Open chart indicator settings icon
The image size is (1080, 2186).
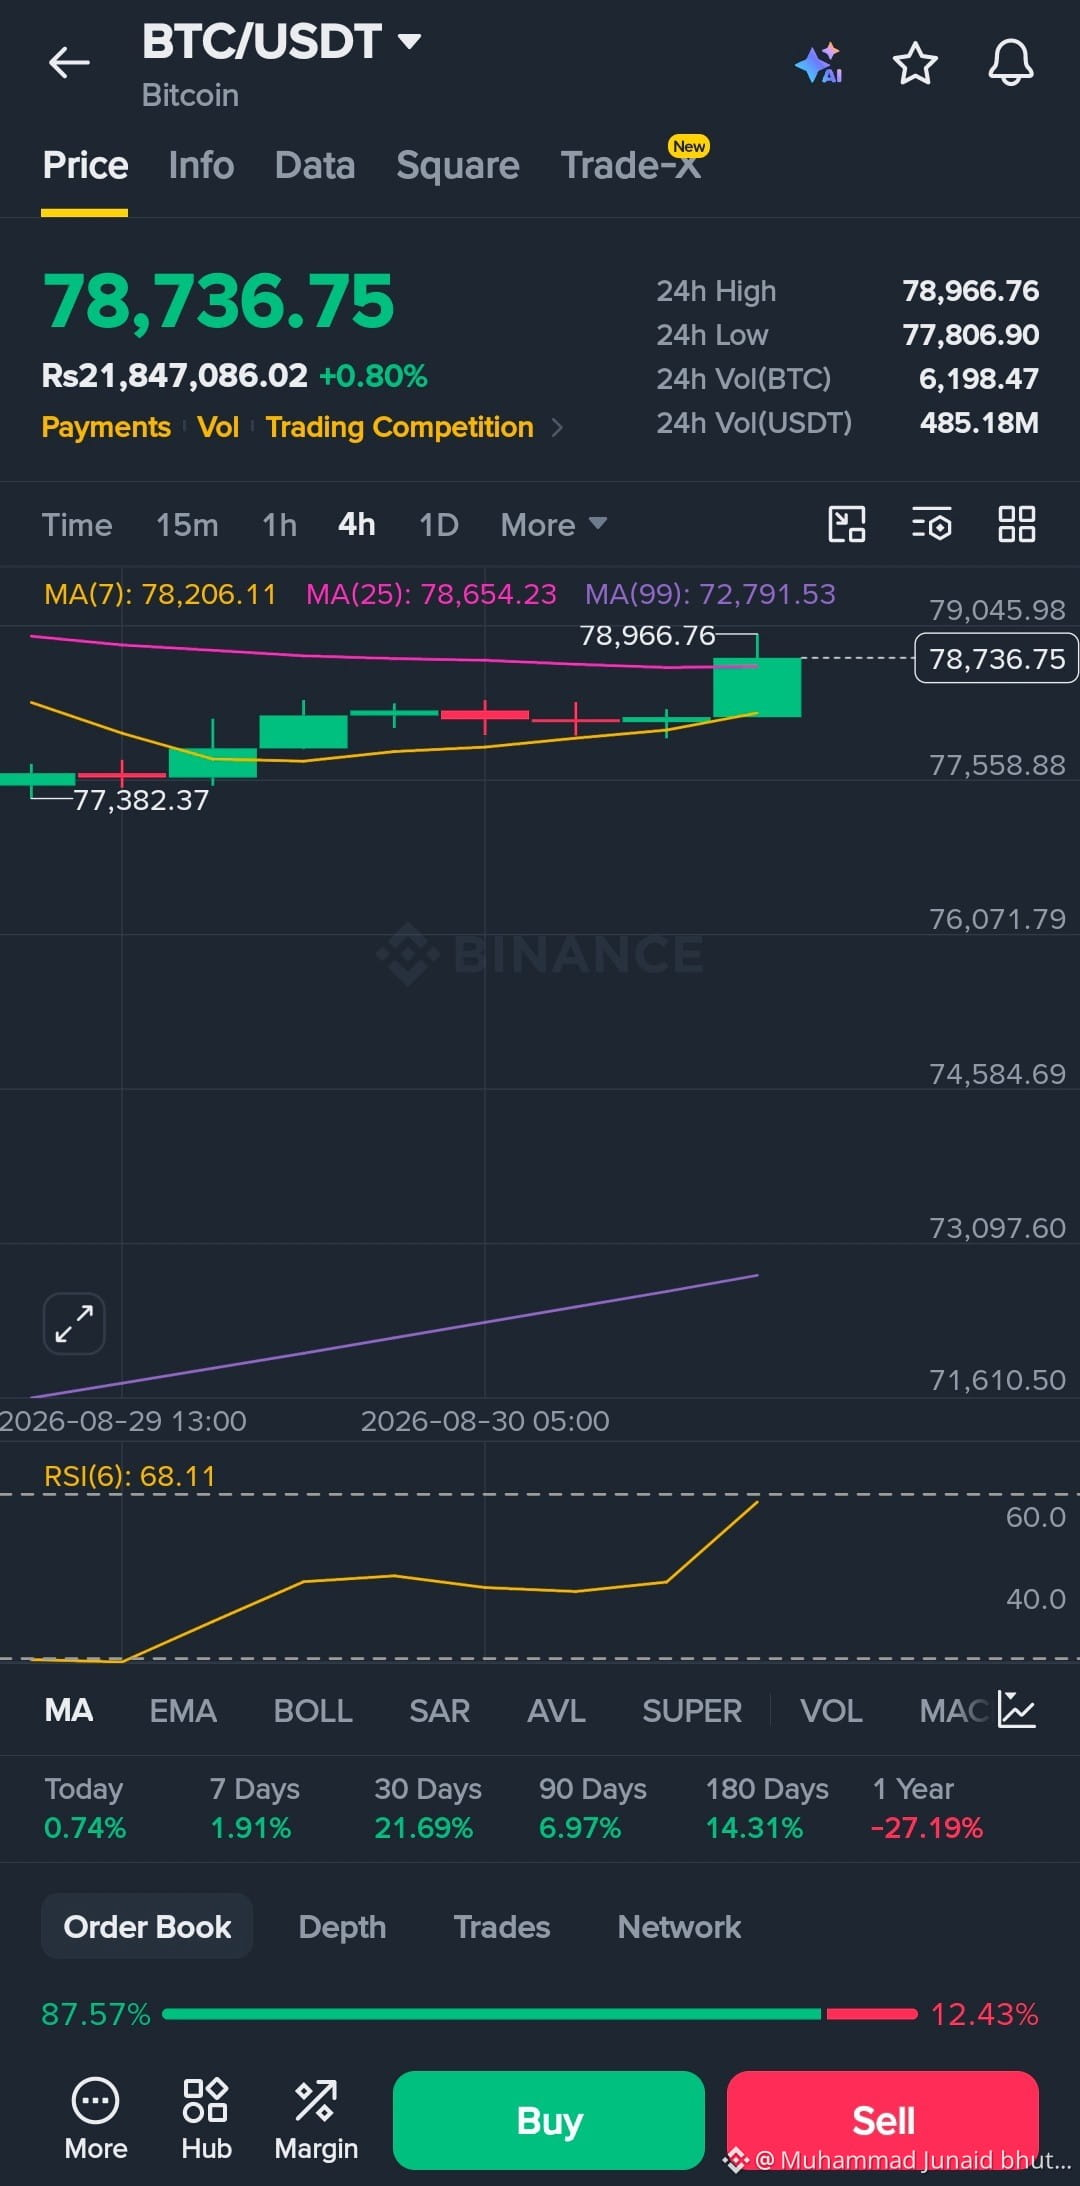(932, 524)
